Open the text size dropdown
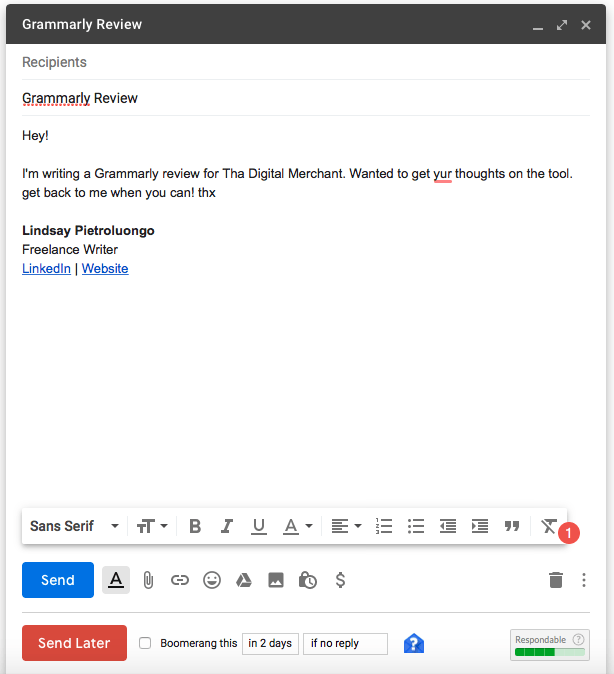The height and width of the screenshot is (674, 614). (x=152, y=526)
